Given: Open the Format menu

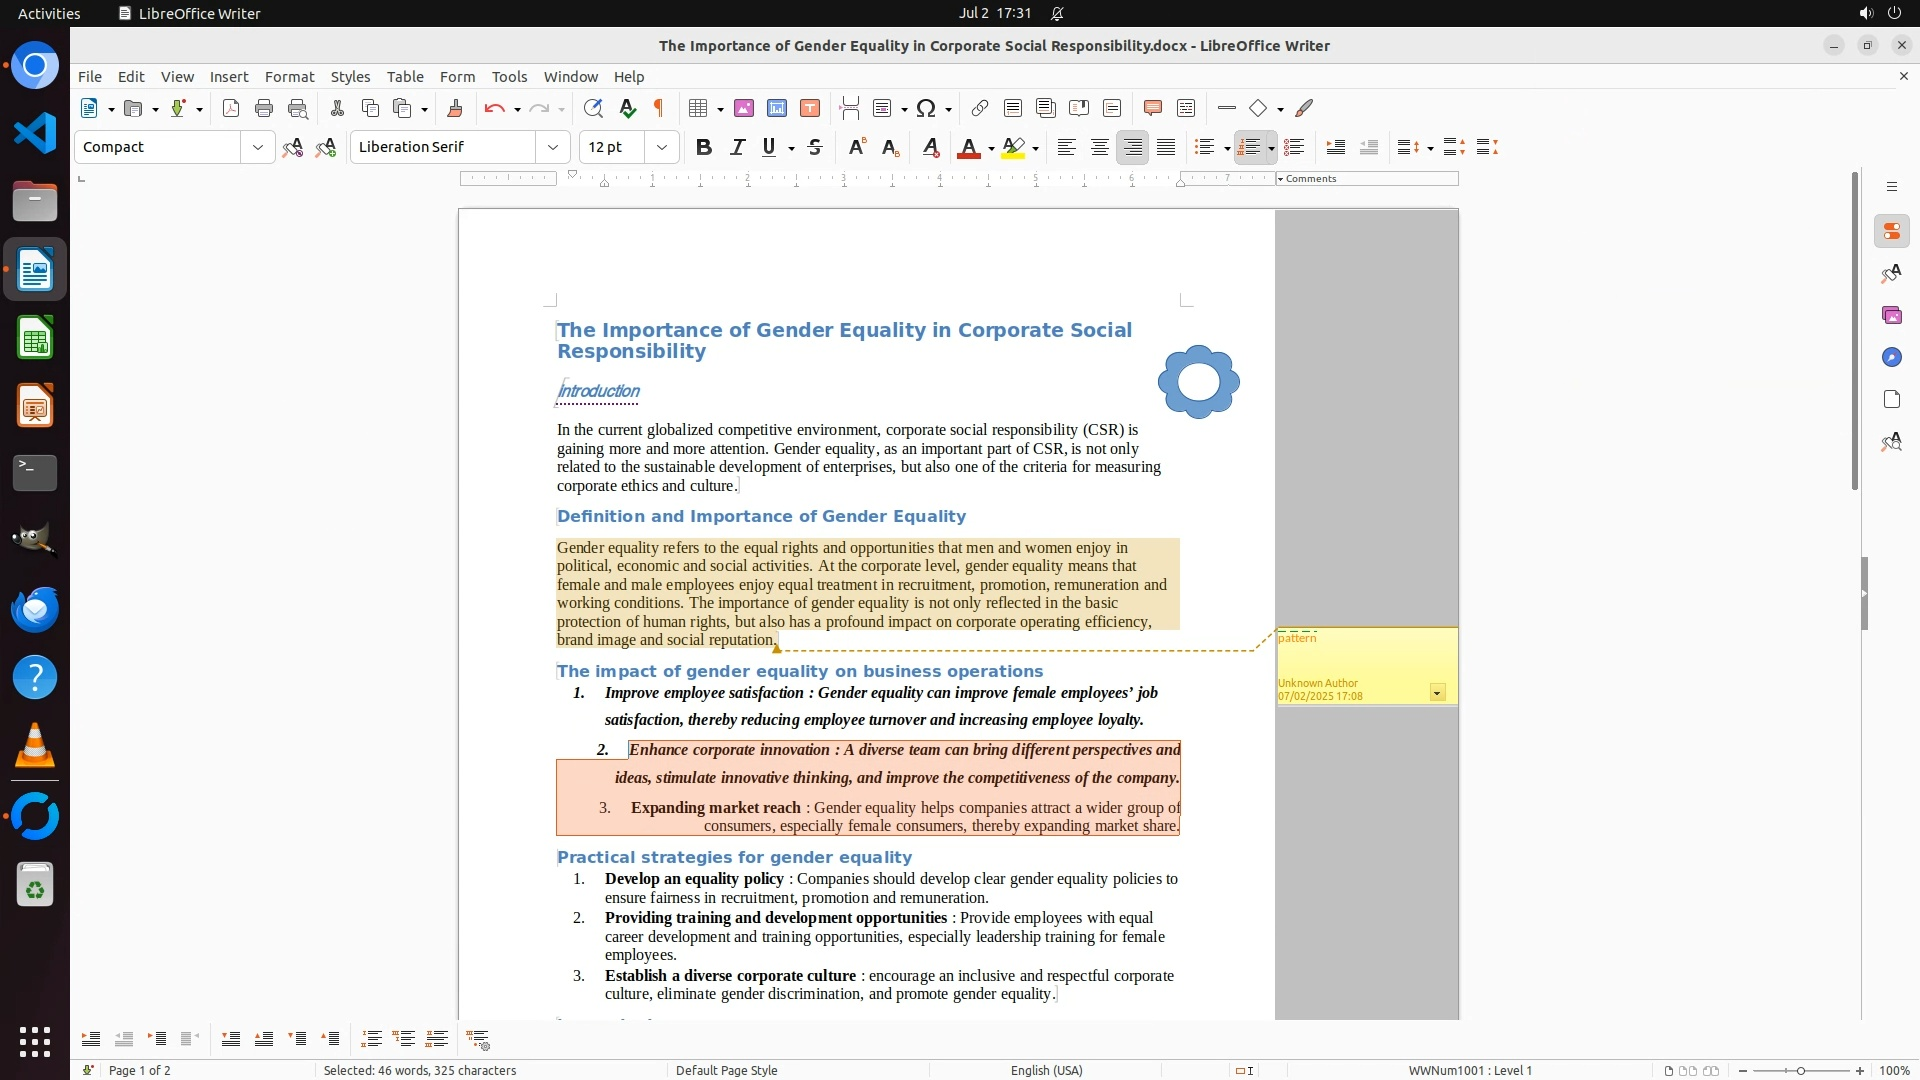Looking at the screenshot, I should (x=289, y=76).
